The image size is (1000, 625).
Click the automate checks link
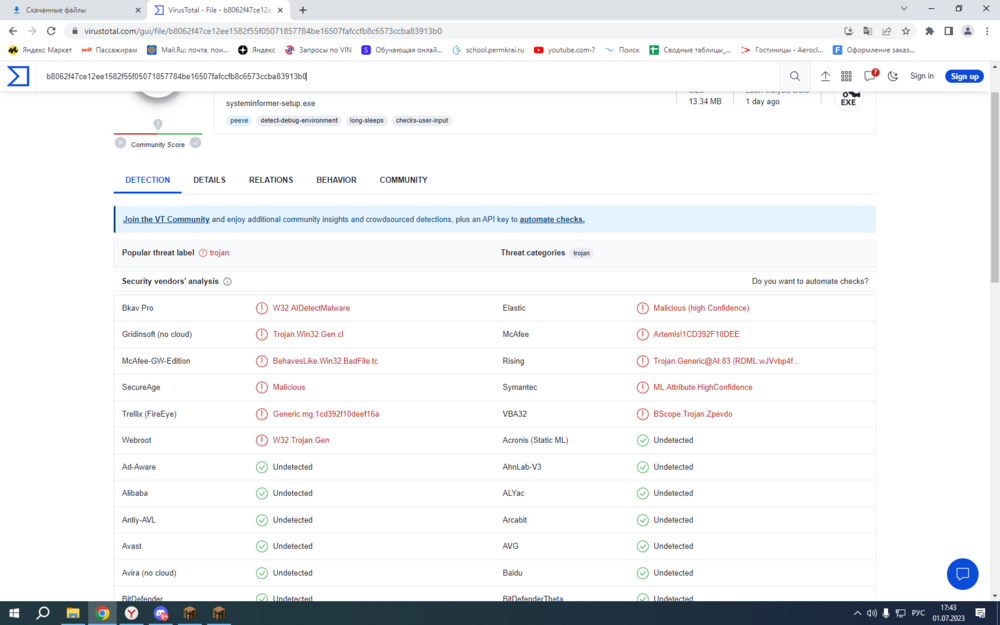click(x=552, y=219)
